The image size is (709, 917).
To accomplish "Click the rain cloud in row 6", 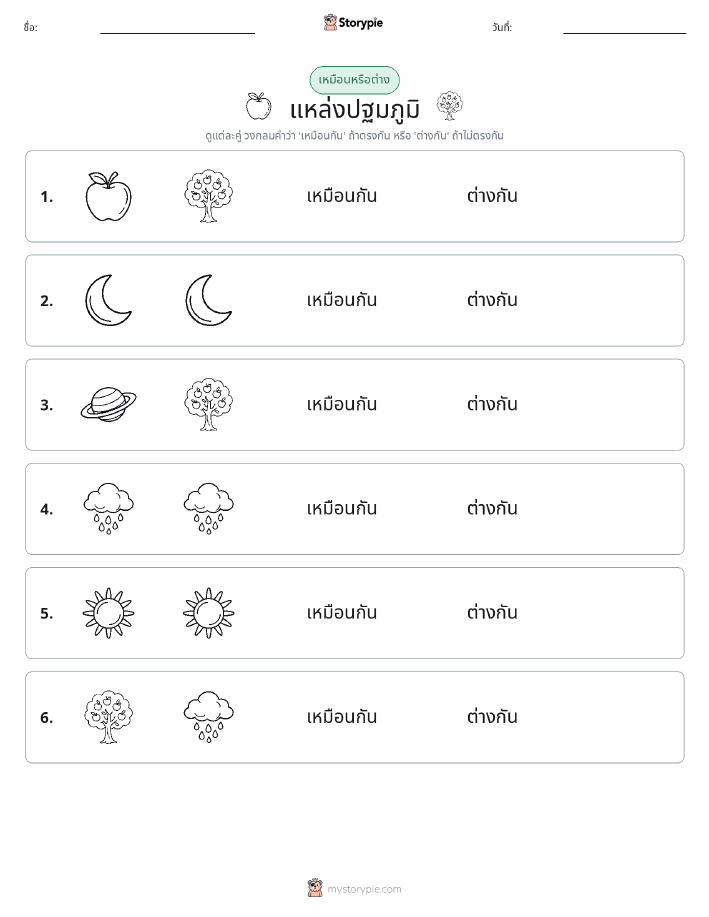I will coord(209,717).
